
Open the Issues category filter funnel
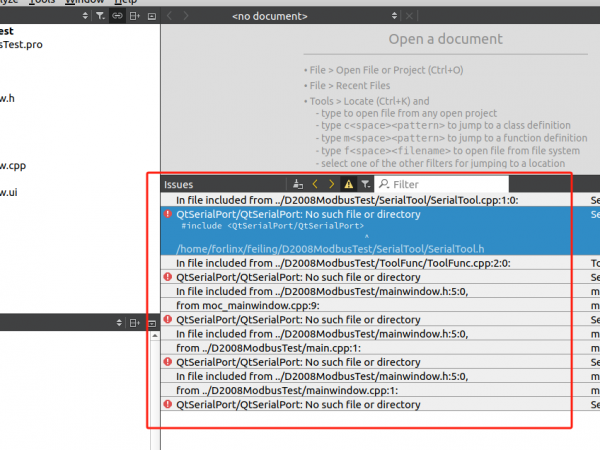[x=365, y=184]
